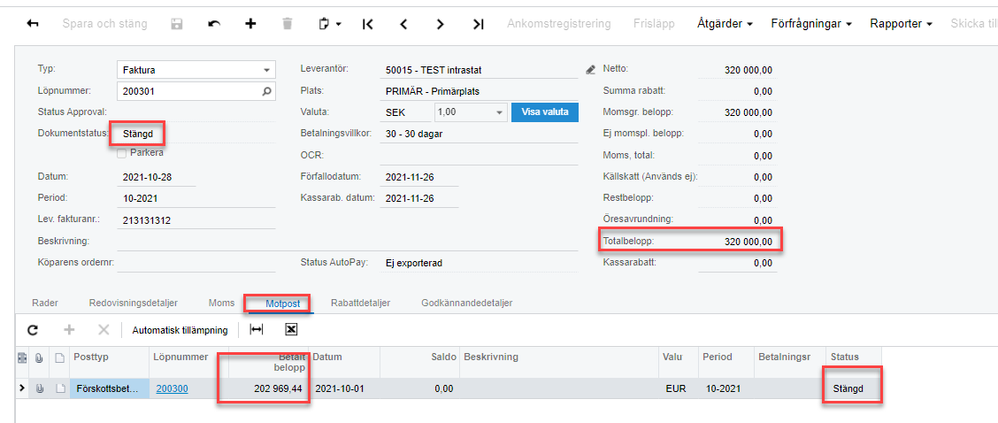Click the Lev. fakturanr. input field
The image size is (998, 423).
click(195, 220)
